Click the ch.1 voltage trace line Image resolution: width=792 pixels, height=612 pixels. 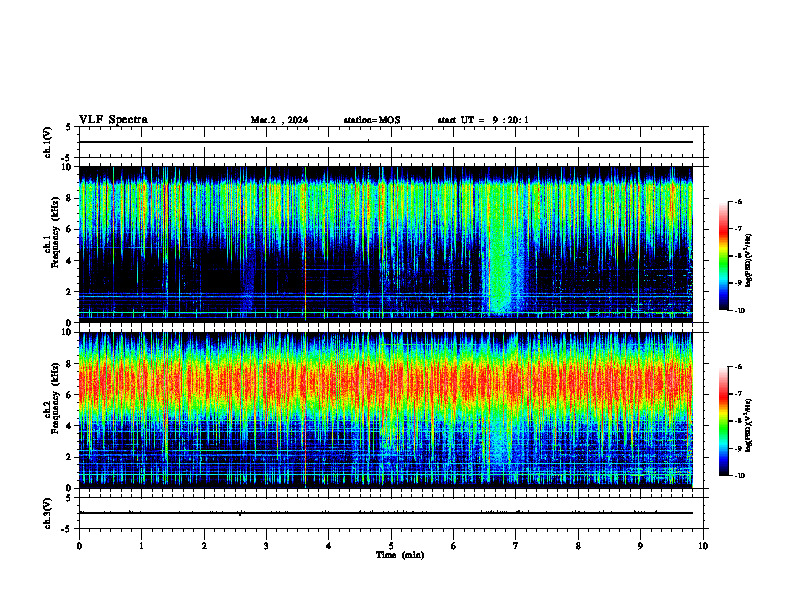click(x=386, y=142)
